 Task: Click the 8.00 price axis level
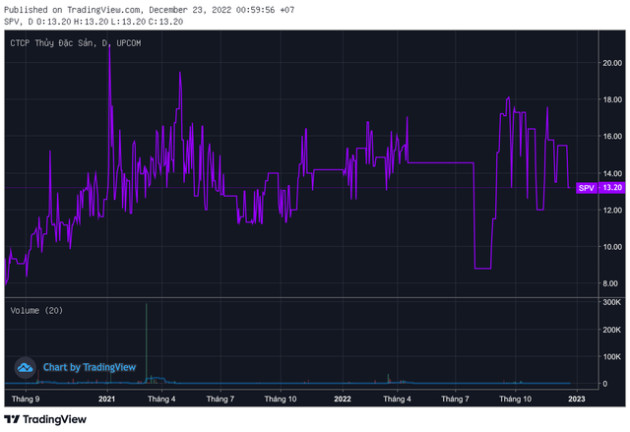coord(611,284)
